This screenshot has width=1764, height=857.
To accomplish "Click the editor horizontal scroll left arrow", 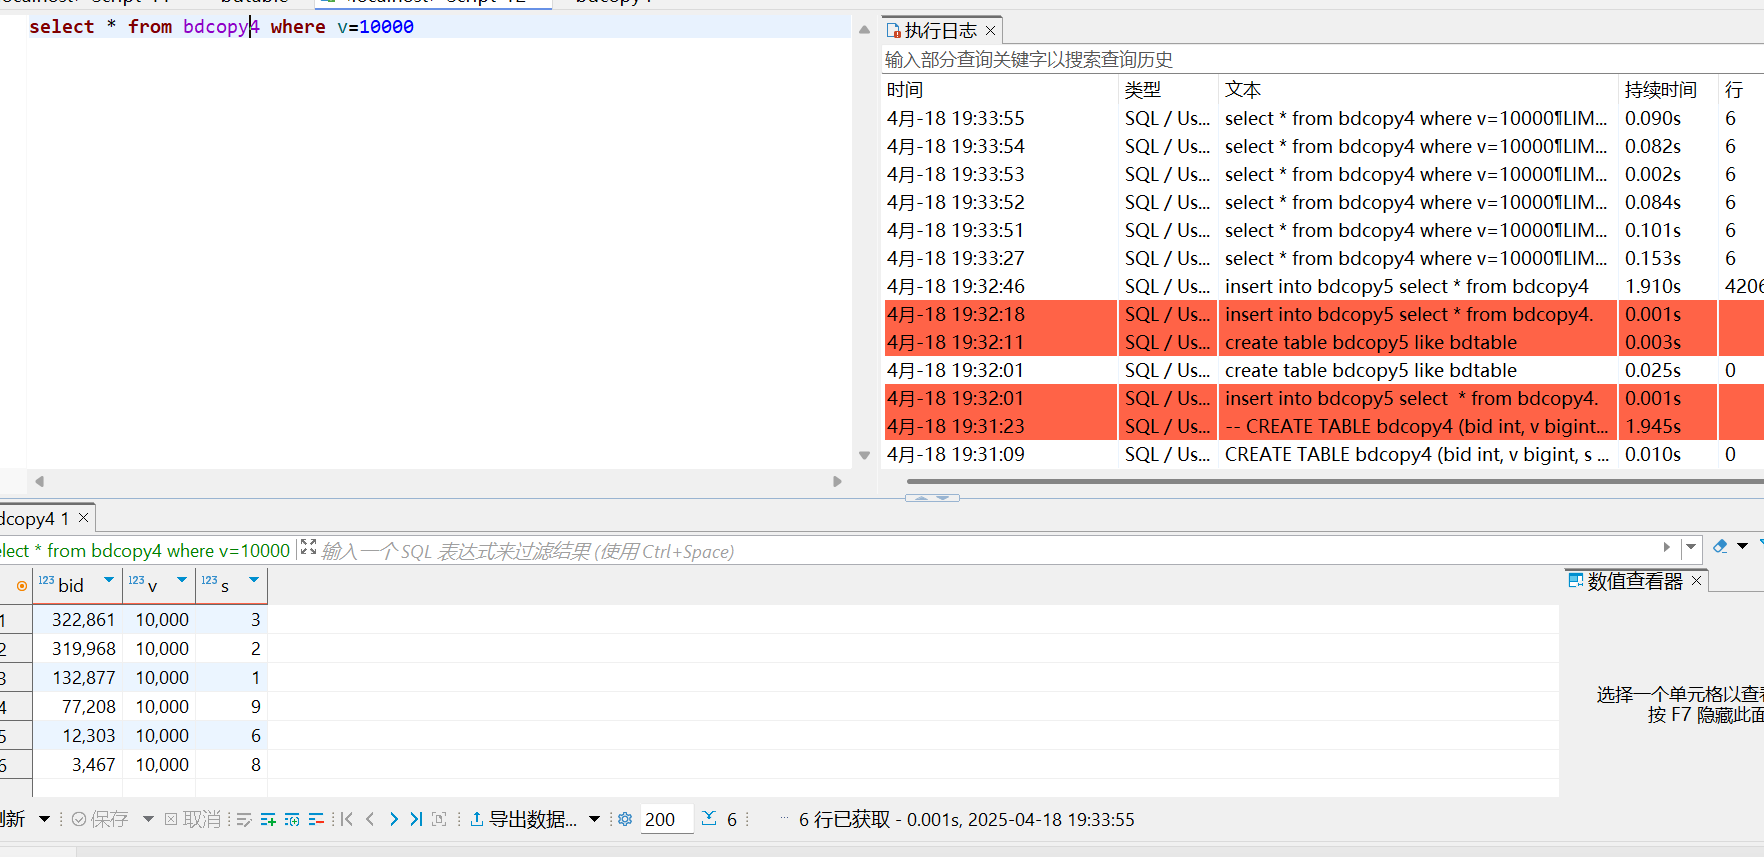I will (40, 481).
